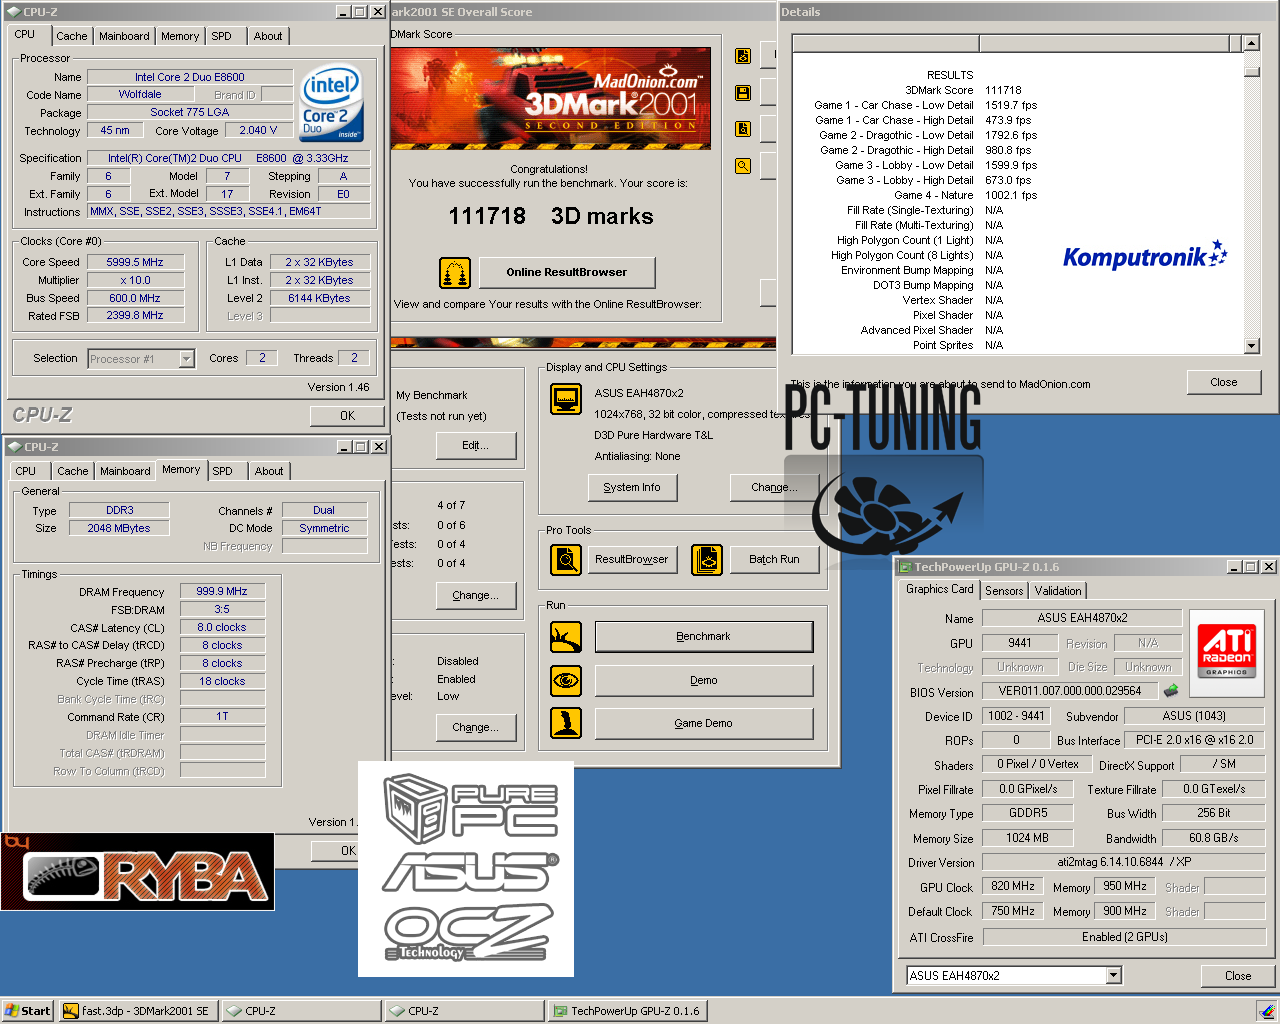
Task: Open System Info in 3DMark
Action: (x=632, y=487)
